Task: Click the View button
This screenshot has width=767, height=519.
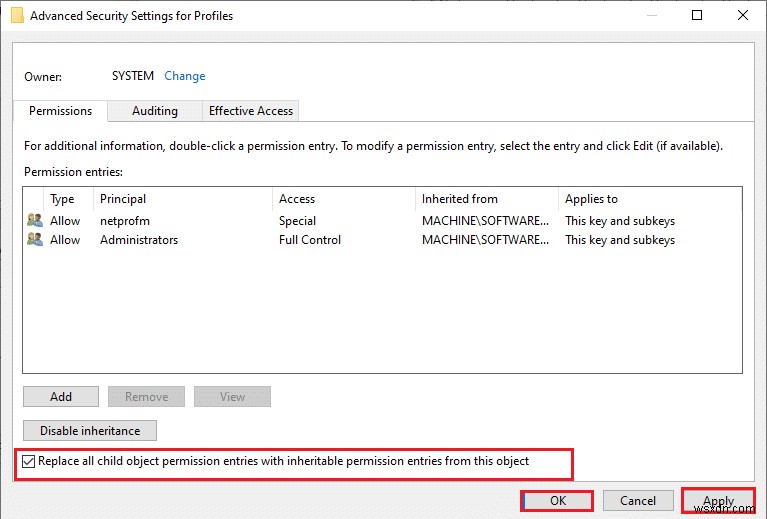Action: pyautogui.click(x=232, y=397)
